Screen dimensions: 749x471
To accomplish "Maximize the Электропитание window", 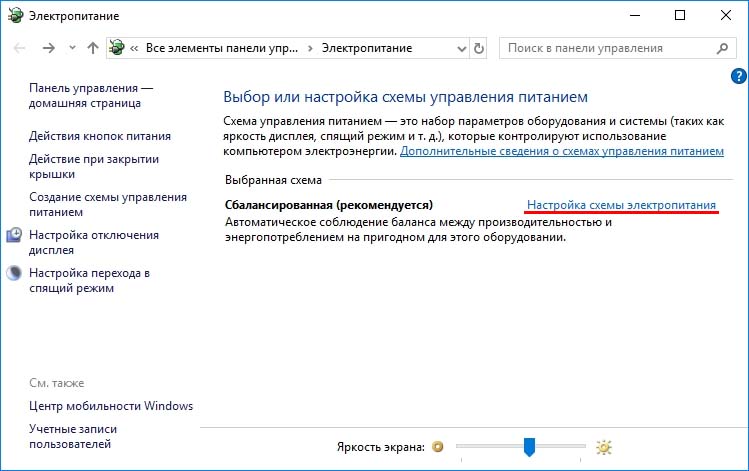I will tap(680, 15).
